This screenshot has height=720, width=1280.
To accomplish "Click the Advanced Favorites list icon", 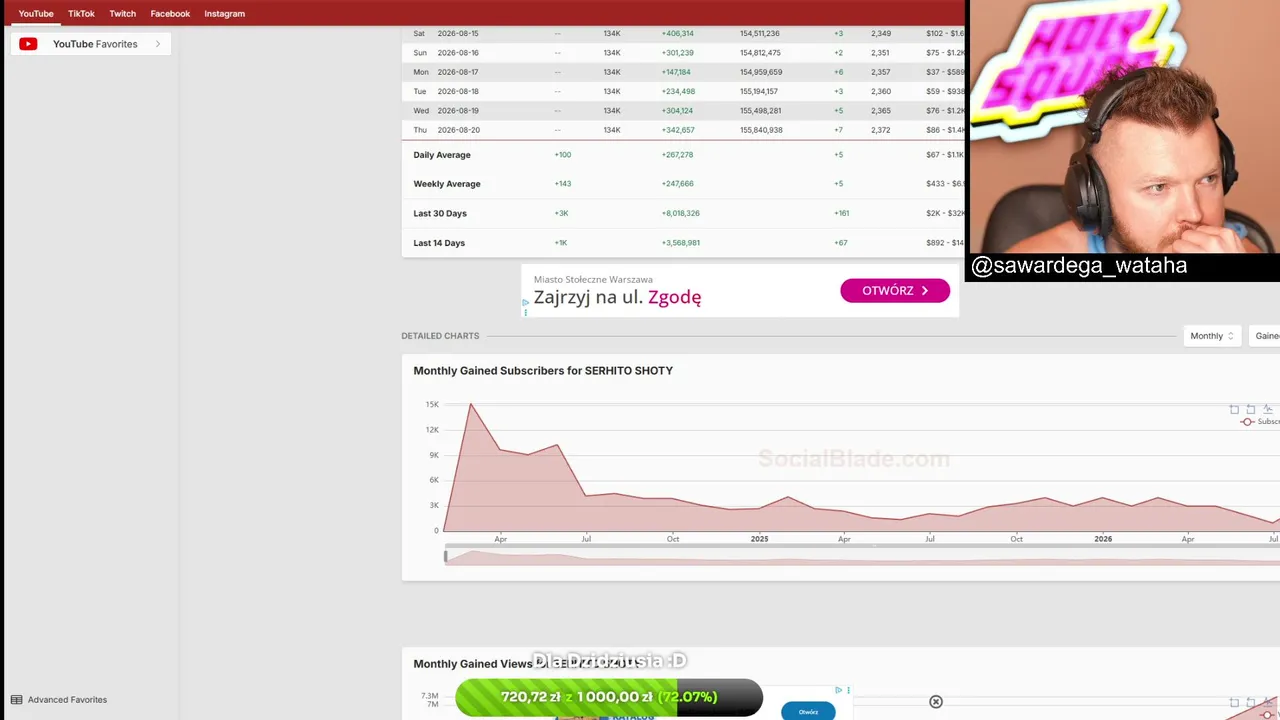I will pos(16,700).
